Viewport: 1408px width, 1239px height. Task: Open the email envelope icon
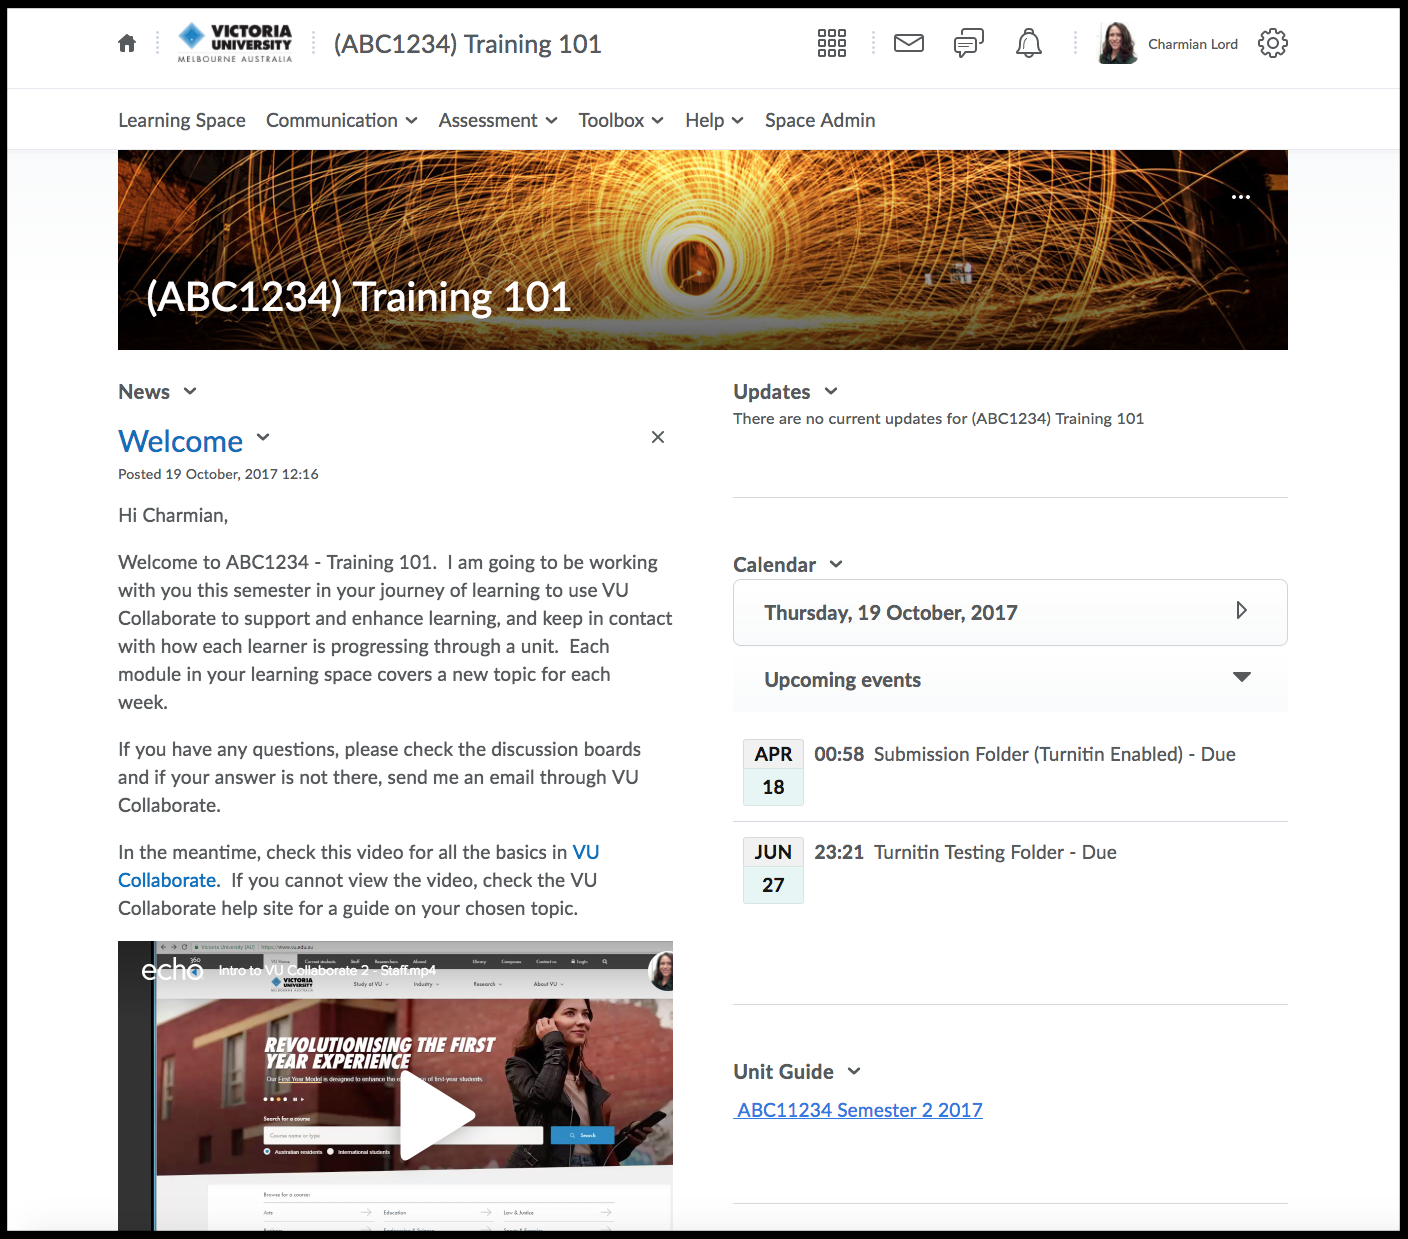click(x=908, y=43)
